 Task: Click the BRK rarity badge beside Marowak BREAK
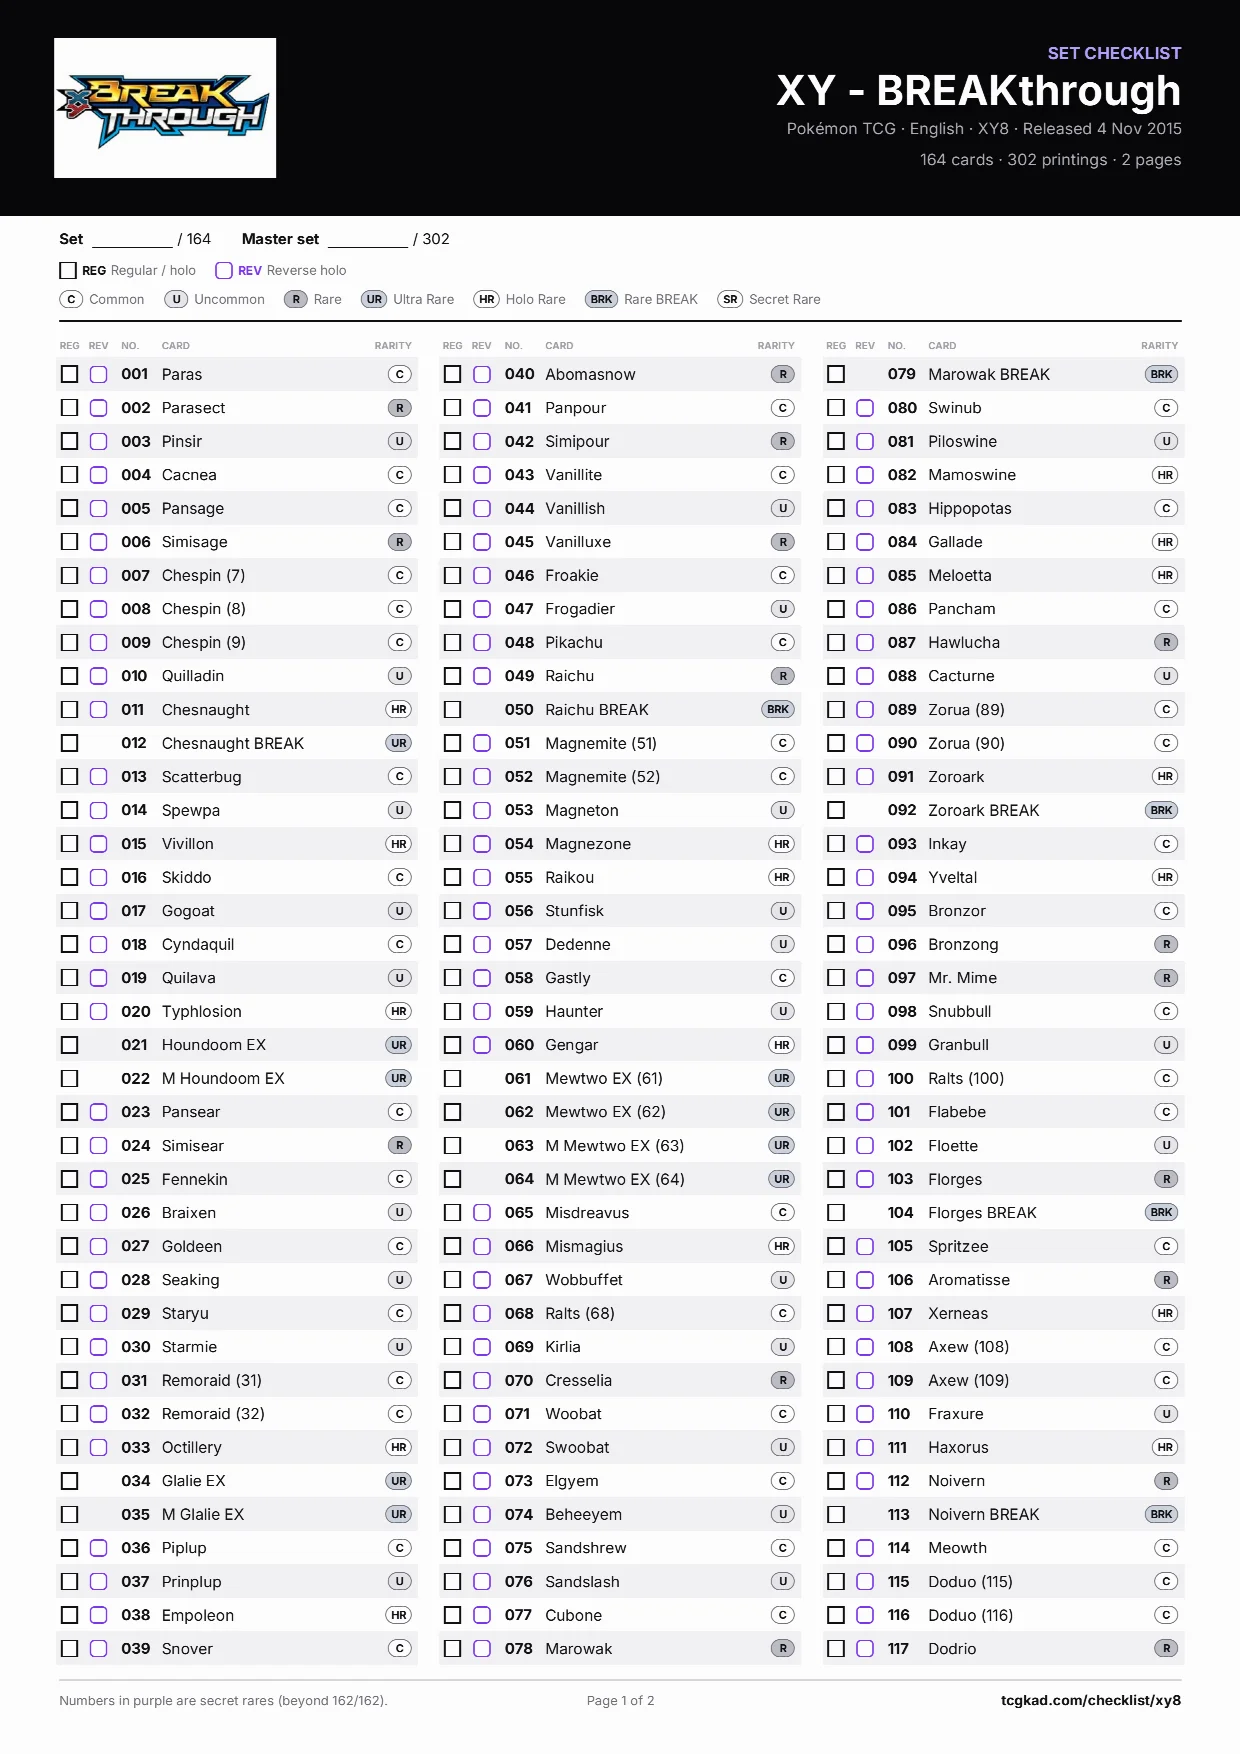point(1161,374)
